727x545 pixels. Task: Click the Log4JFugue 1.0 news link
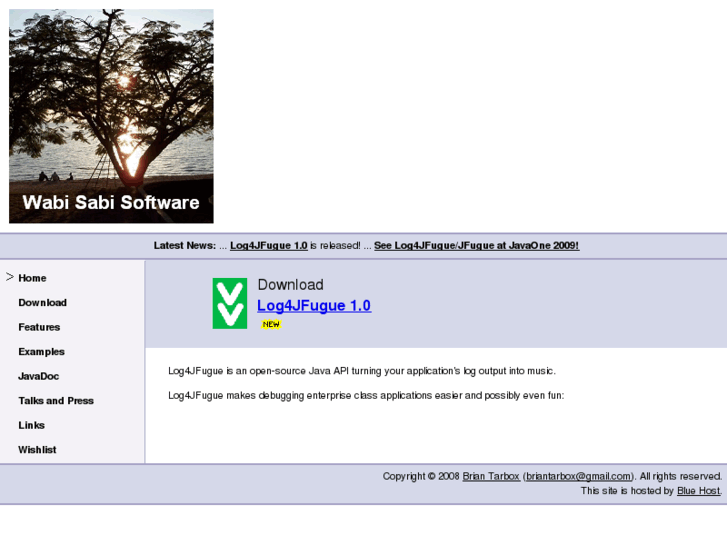(269, 245)
